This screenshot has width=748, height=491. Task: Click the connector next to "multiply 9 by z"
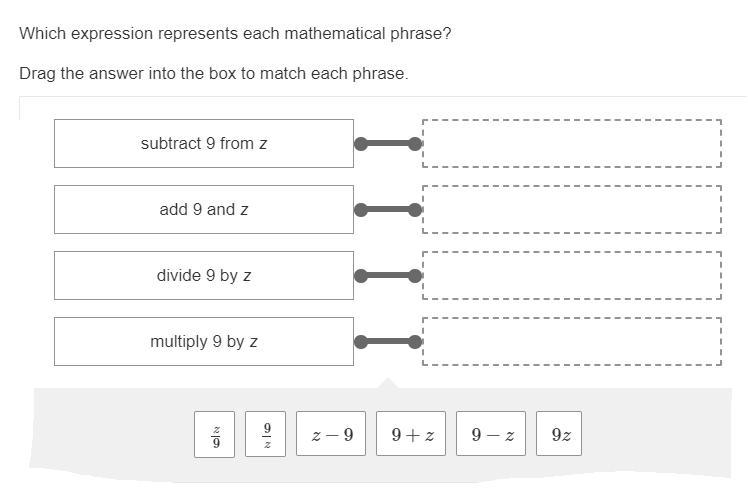tap(389, 342)
